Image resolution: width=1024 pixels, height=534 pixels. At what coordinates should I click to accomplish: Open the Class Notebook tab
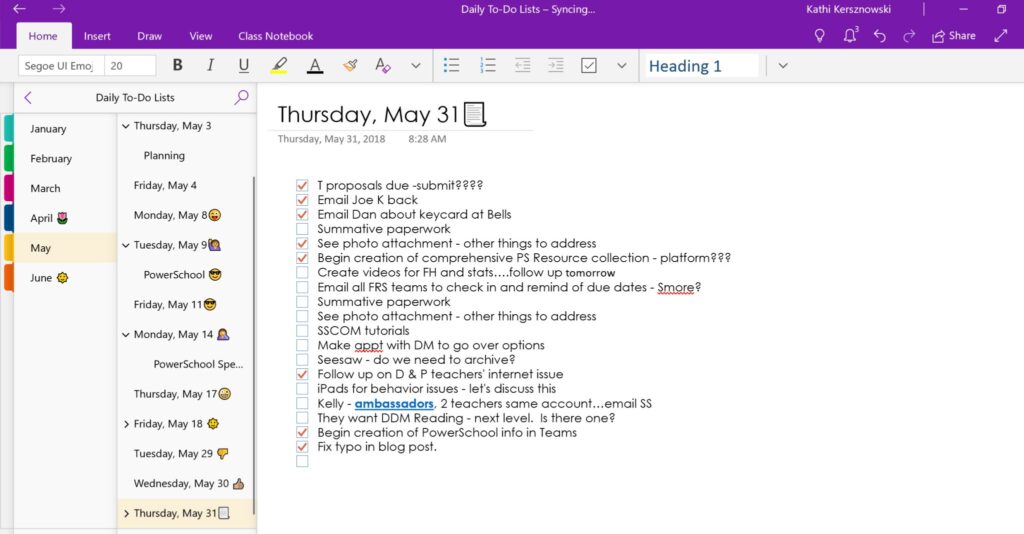tap(276, 36)
